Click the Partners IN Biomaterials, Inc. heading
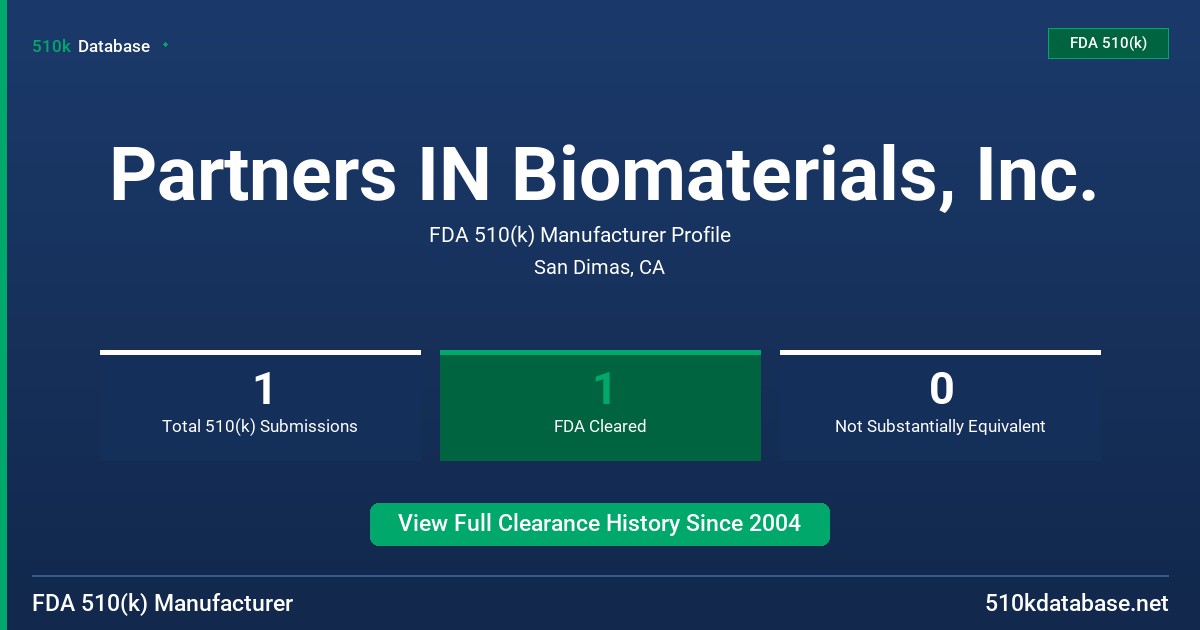1200x630 pixels. pos(603,176)
